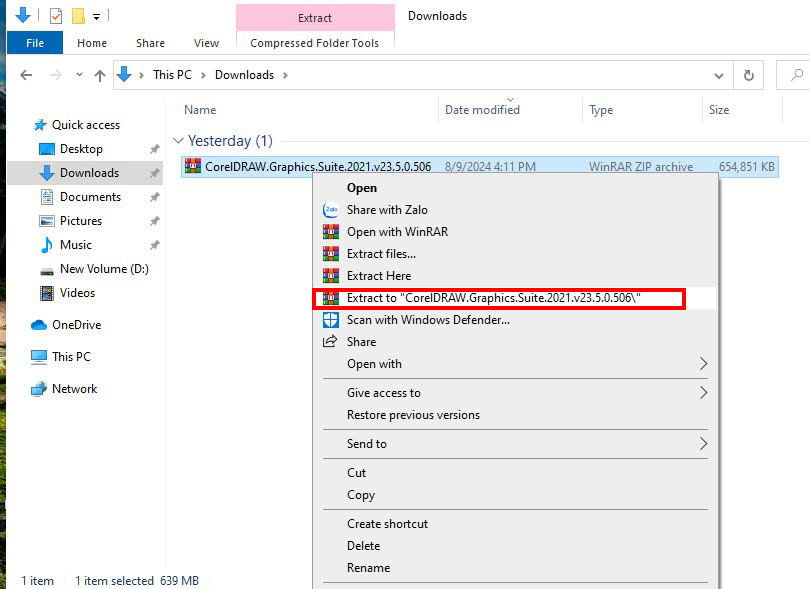Click the WinRAR archive file icon
The image size is (810, 589).
pos(193,166)
